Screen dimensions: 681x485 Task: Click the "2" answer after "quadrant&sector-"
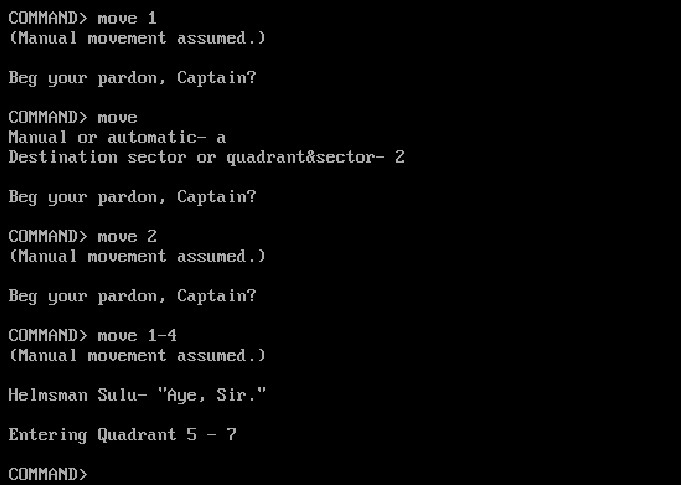(x=400, y=157)
